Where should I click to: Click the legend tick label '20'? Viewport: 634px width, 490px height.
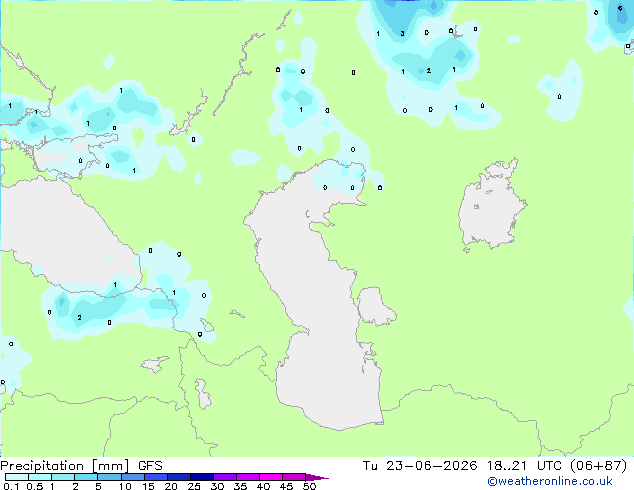tap(171, 486)
